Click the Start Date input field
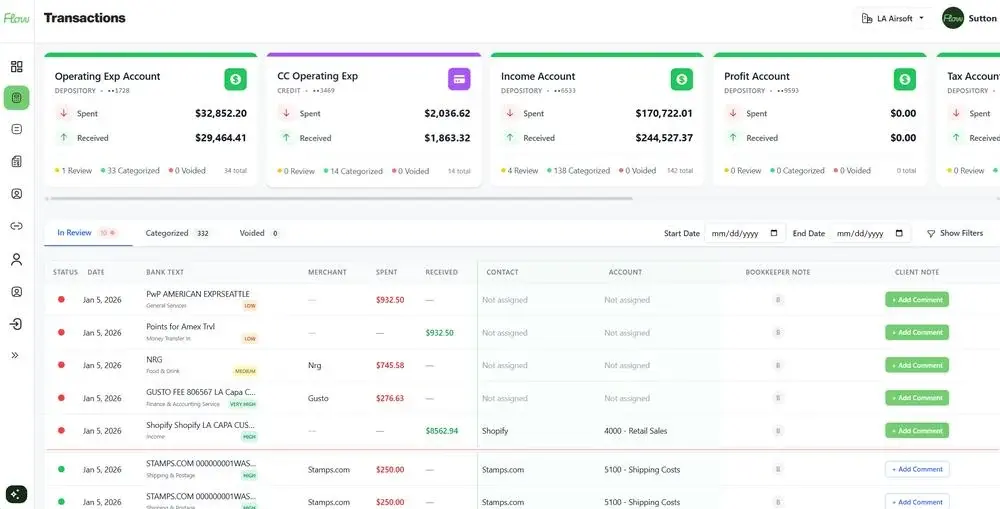 coord(744,233)
